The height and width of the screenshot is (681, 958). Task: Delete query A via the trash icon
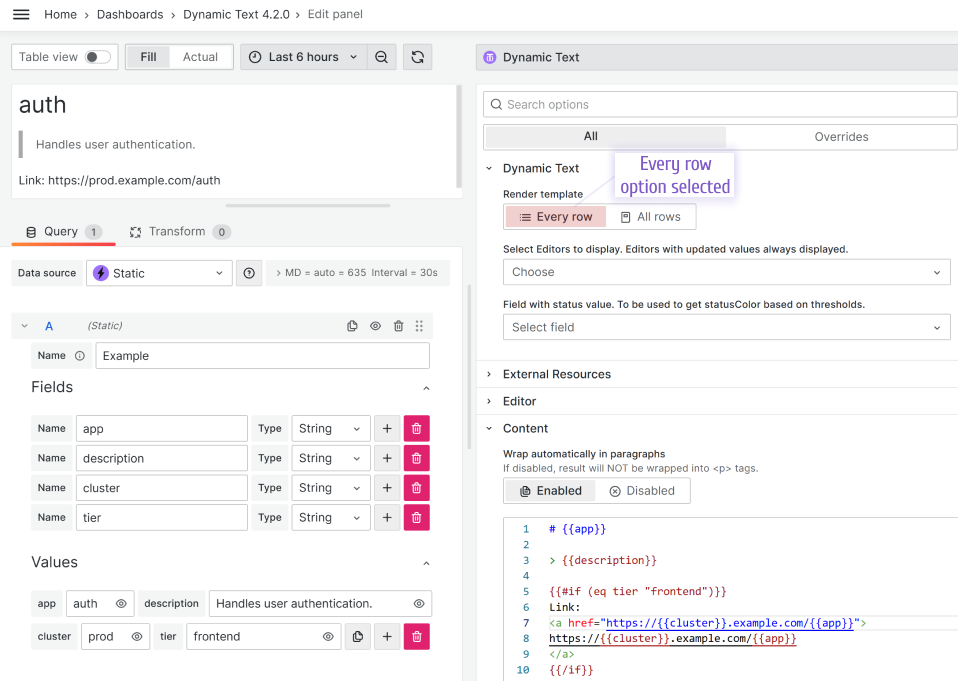tap(398, 325)
